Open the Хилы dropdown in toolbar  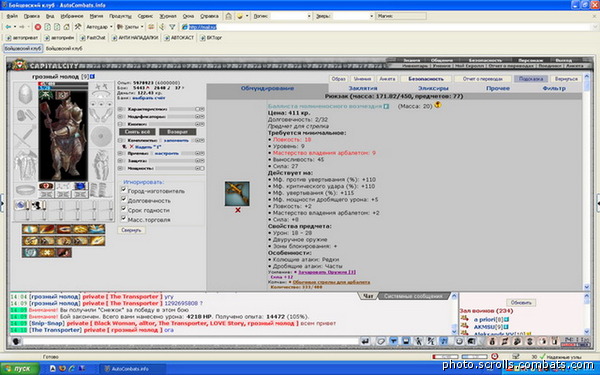[x=130, y=27]
